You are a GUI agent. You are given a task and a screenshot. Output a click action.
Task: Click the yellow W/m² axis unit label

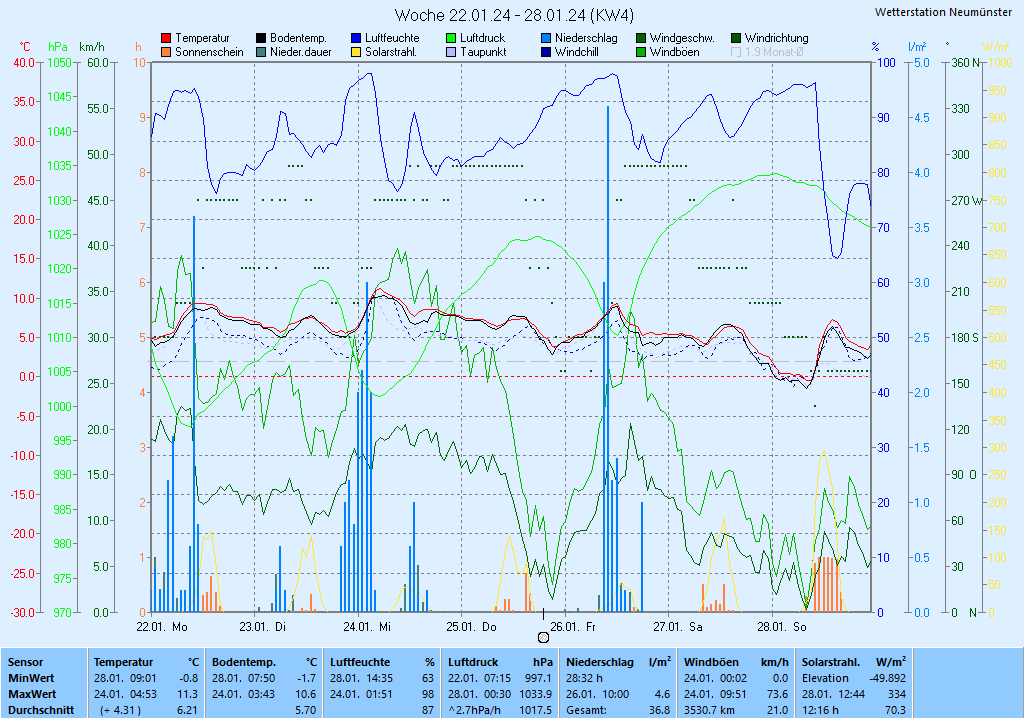tap(996, 47)
